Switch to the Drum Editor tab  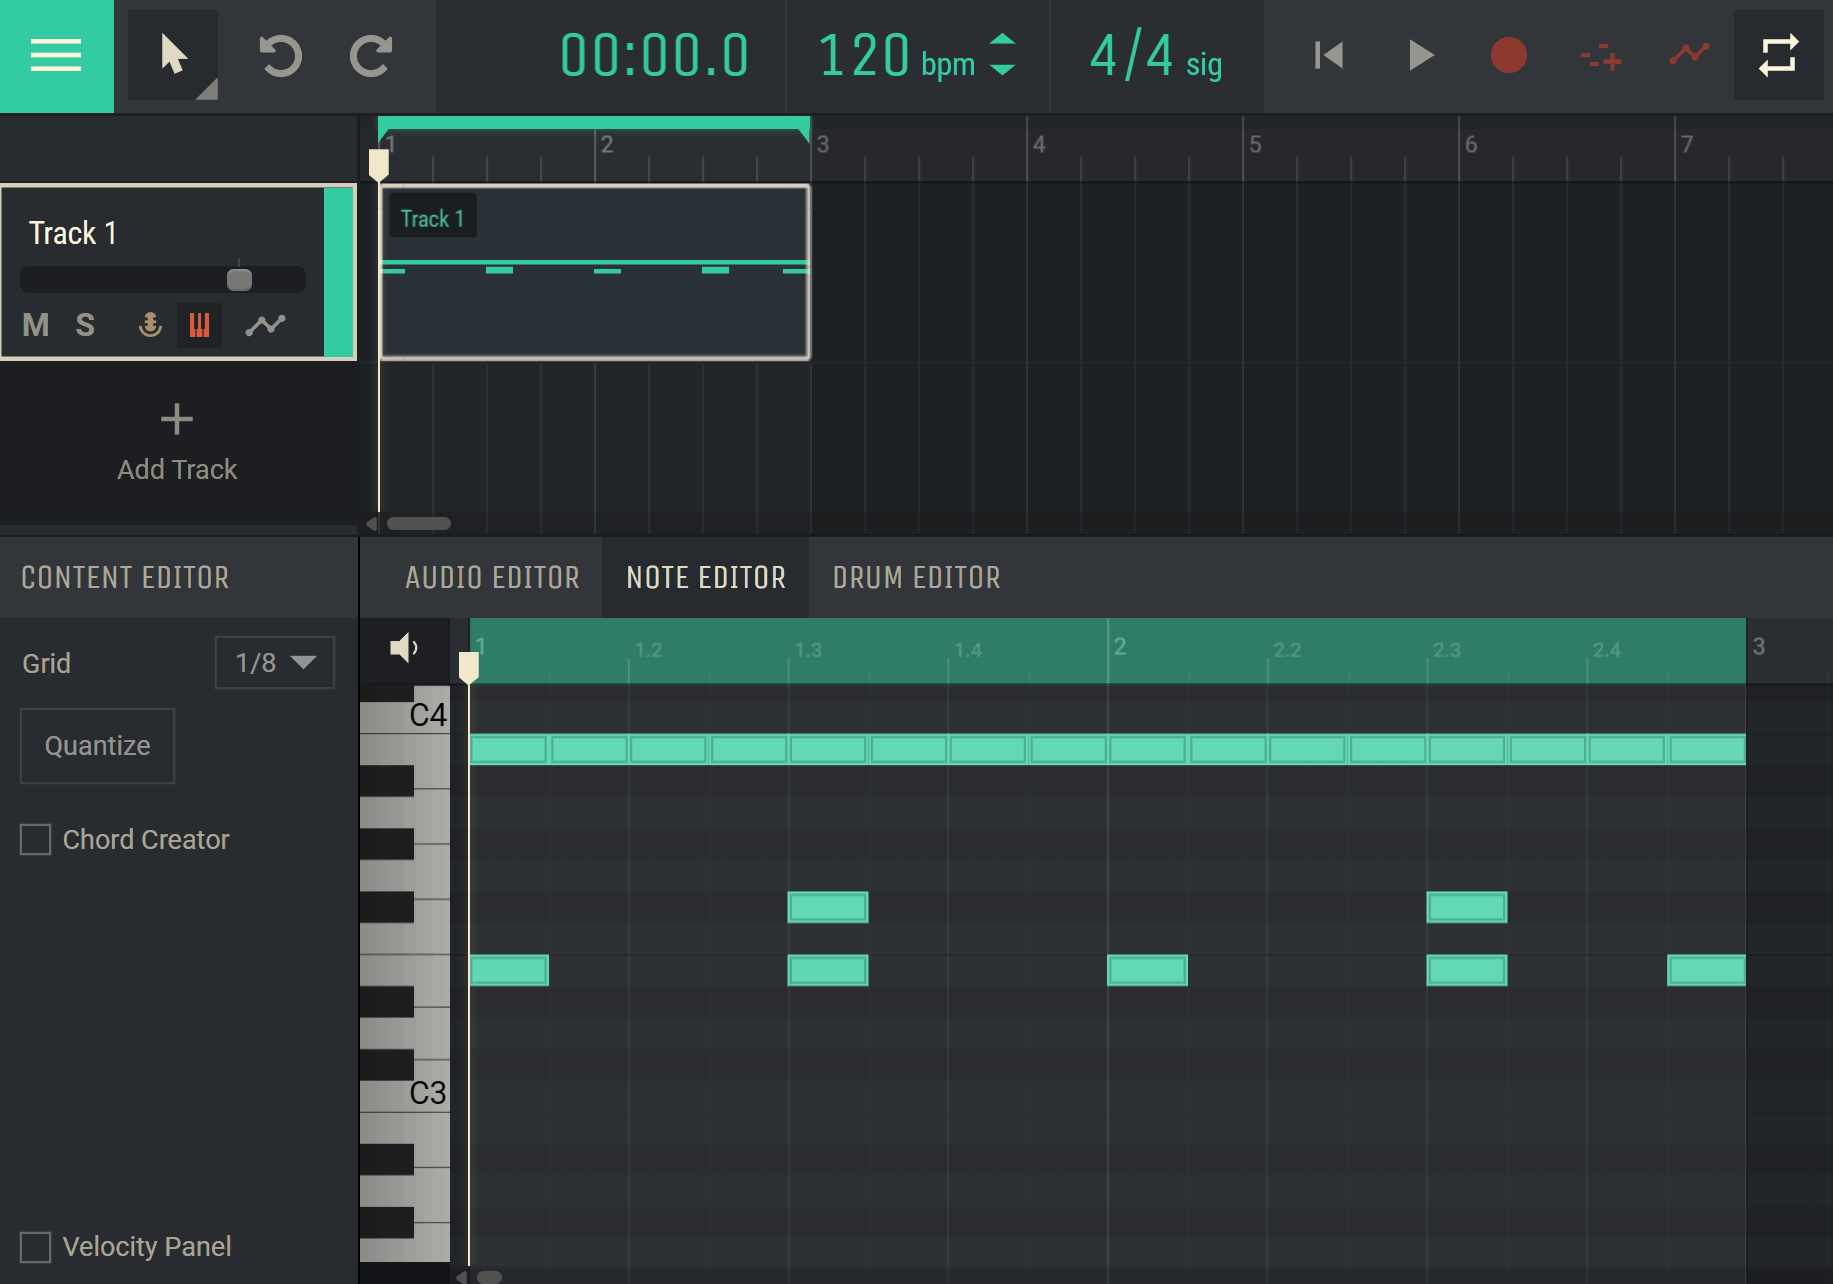coord(916,578)
